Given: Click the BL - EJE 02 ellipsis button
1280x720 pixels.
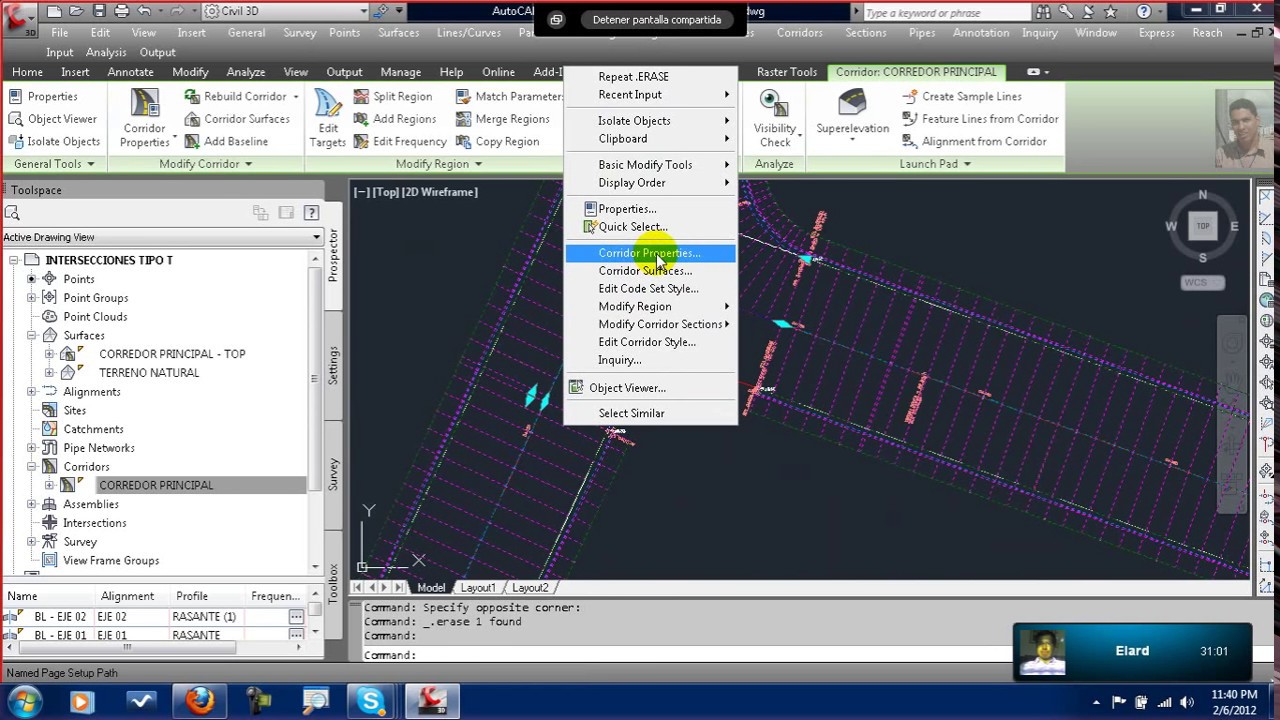Looking at the screenshot, I should click(x=296, y=617).
